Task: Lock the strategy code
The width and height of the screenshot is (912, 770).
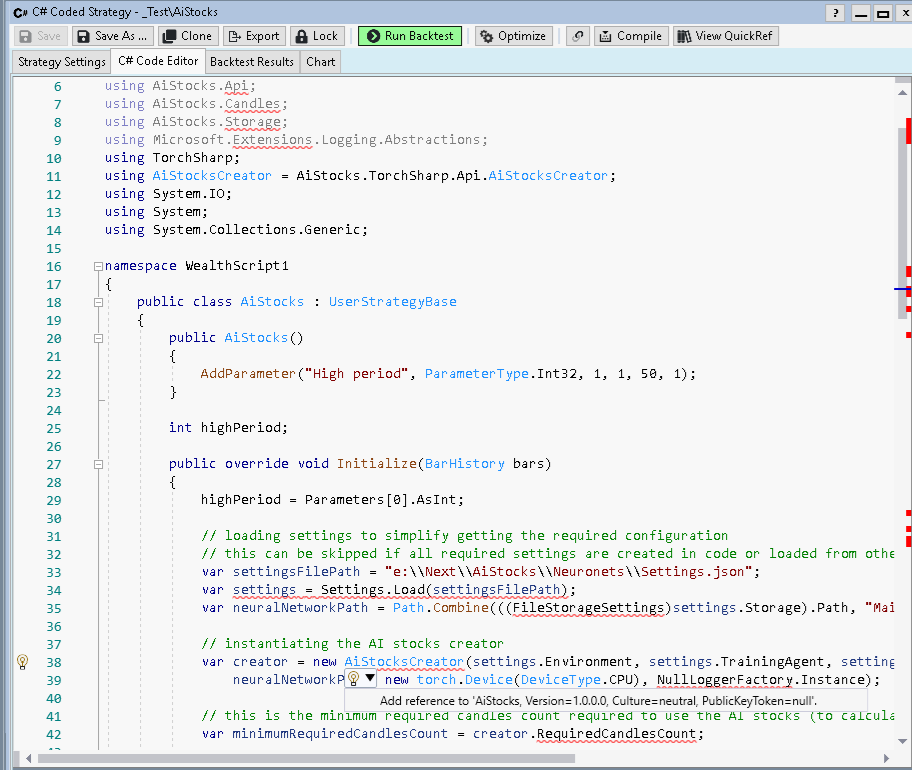Action: pos(316,36)
